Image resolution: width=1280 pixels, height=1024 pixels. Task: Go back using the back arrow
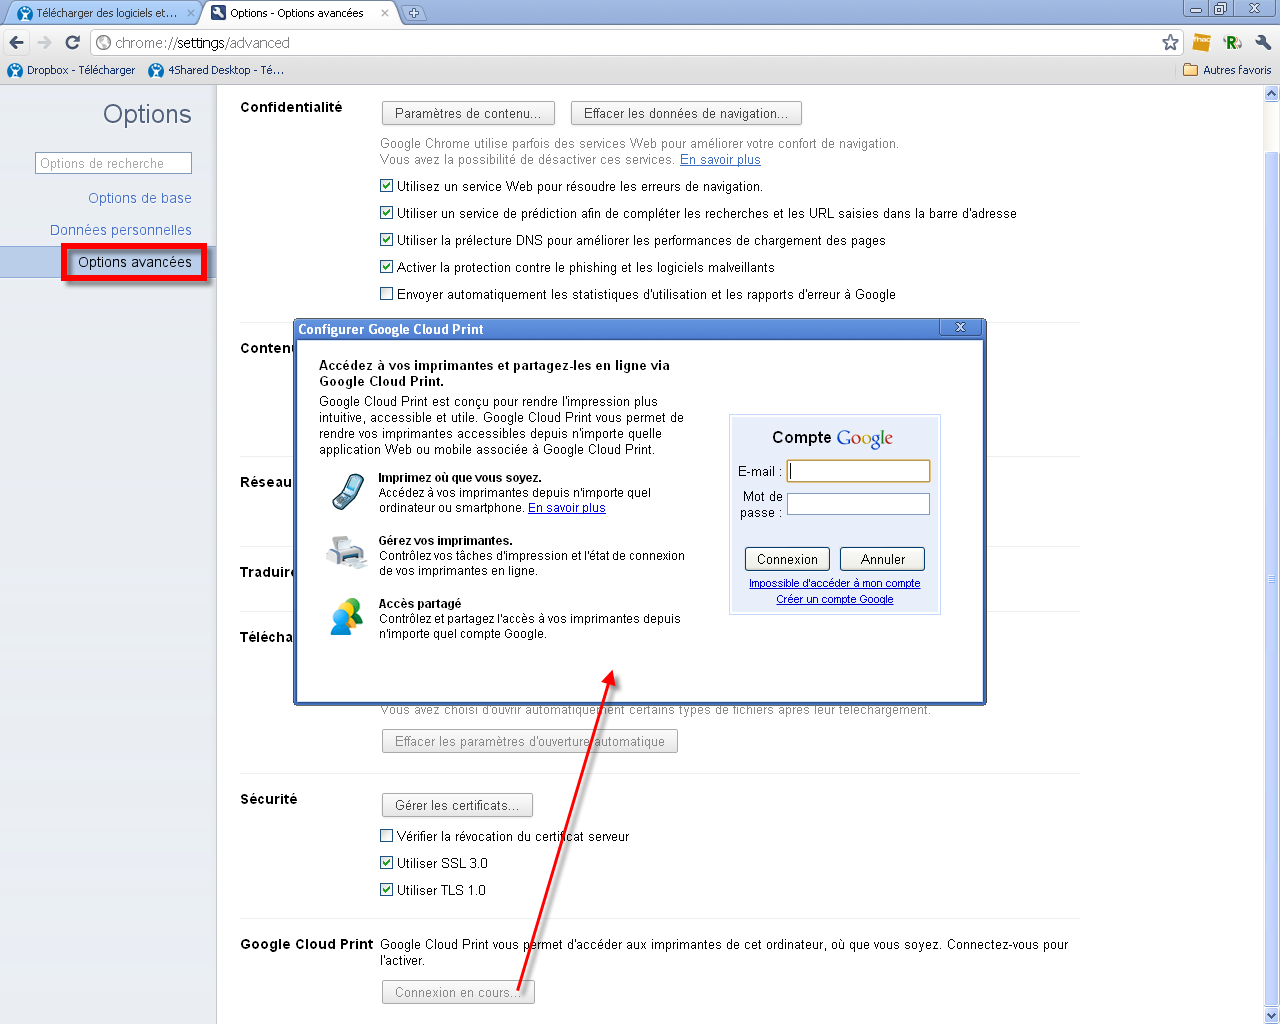point(16,42)
